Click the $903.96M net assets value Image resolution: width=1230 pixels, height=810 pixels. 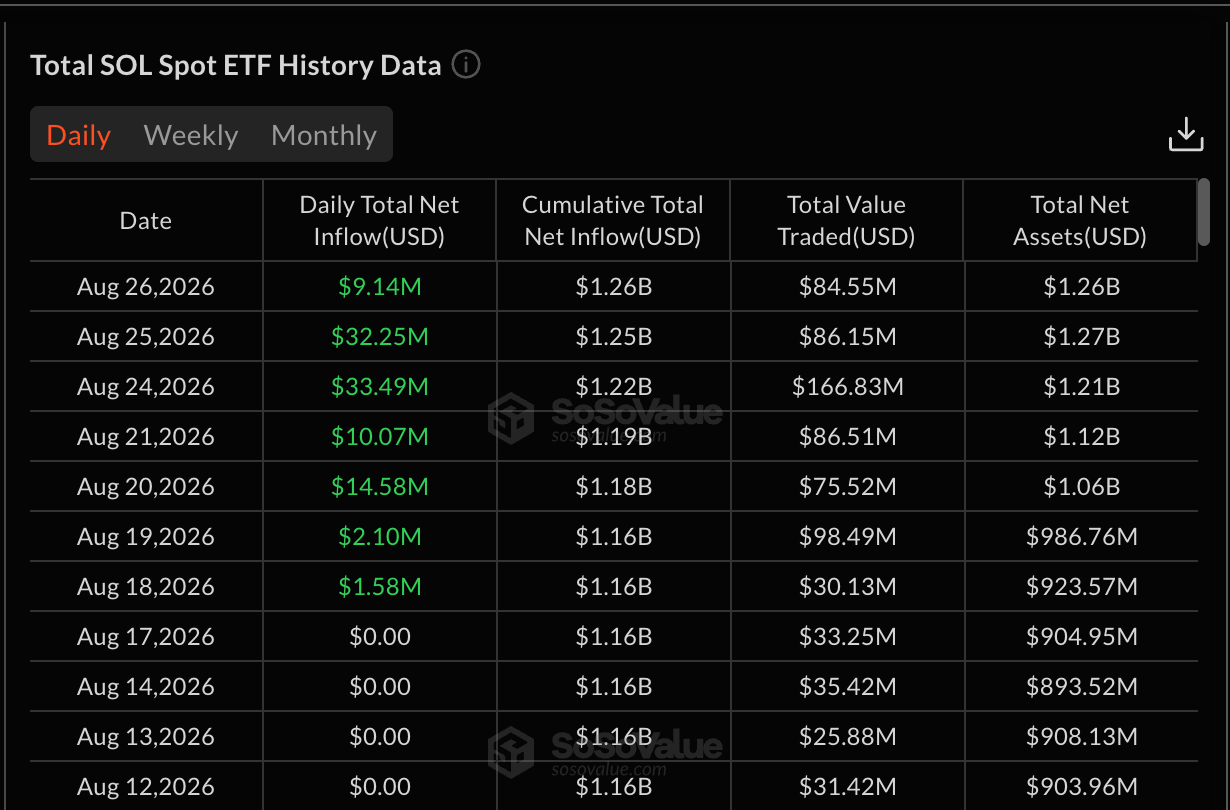pos(1081,787)
